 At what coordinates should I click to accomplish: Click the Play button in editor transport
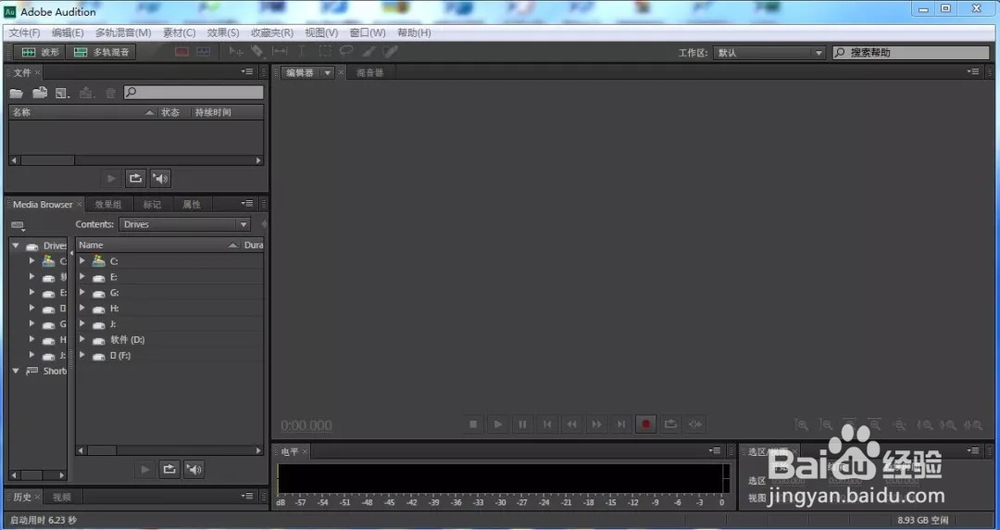point(497,424)
